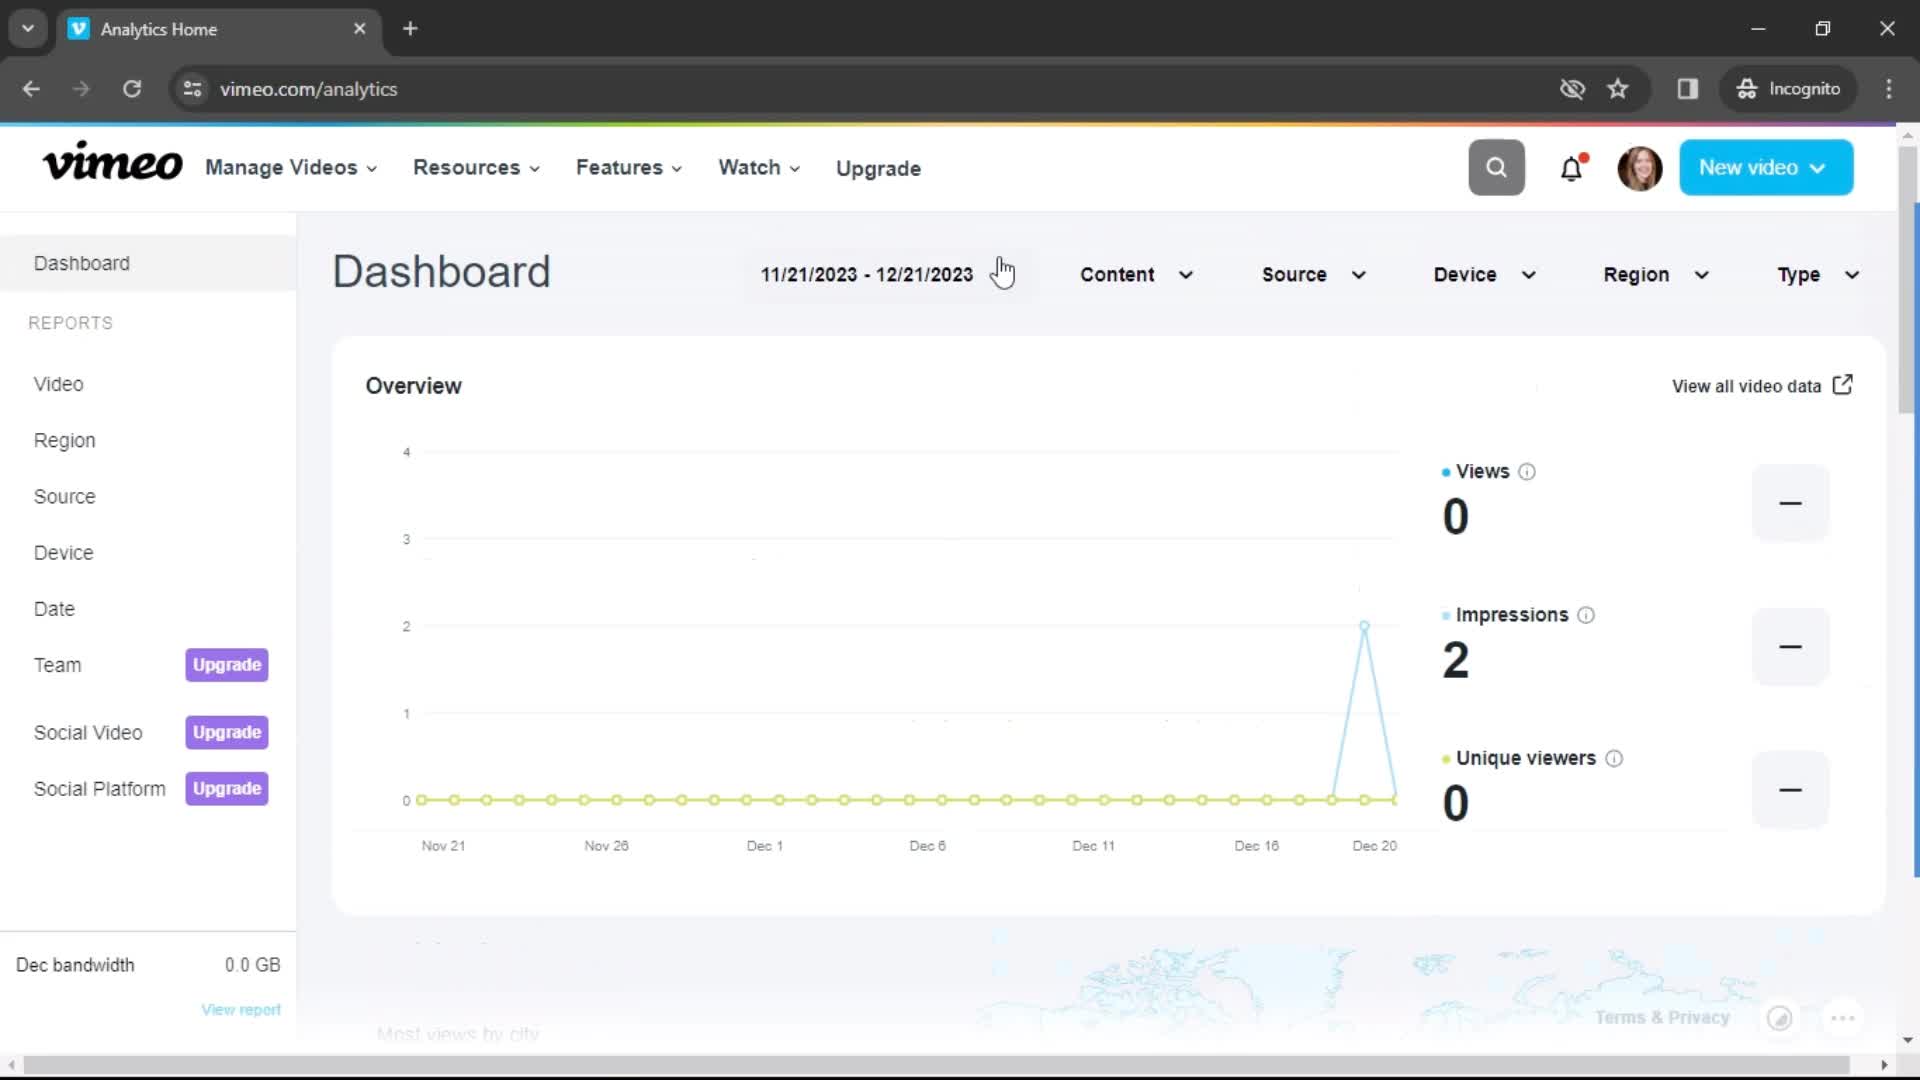Click the compass icon near Terms & Privacy
The image size is (1920, 1080).
tap(1779, 1018)
